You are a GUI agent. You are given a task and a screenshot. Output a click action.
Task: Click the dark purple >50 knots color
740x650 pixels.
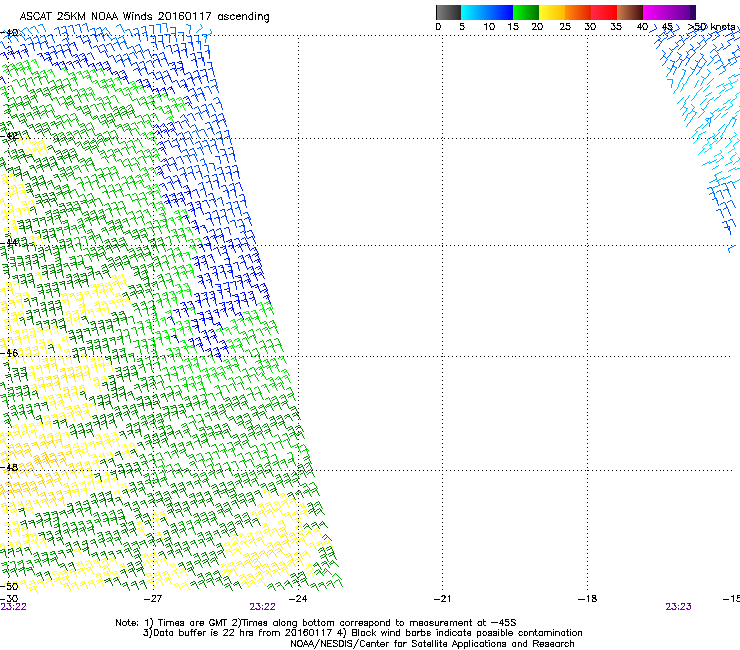click(x=693, y=12)
